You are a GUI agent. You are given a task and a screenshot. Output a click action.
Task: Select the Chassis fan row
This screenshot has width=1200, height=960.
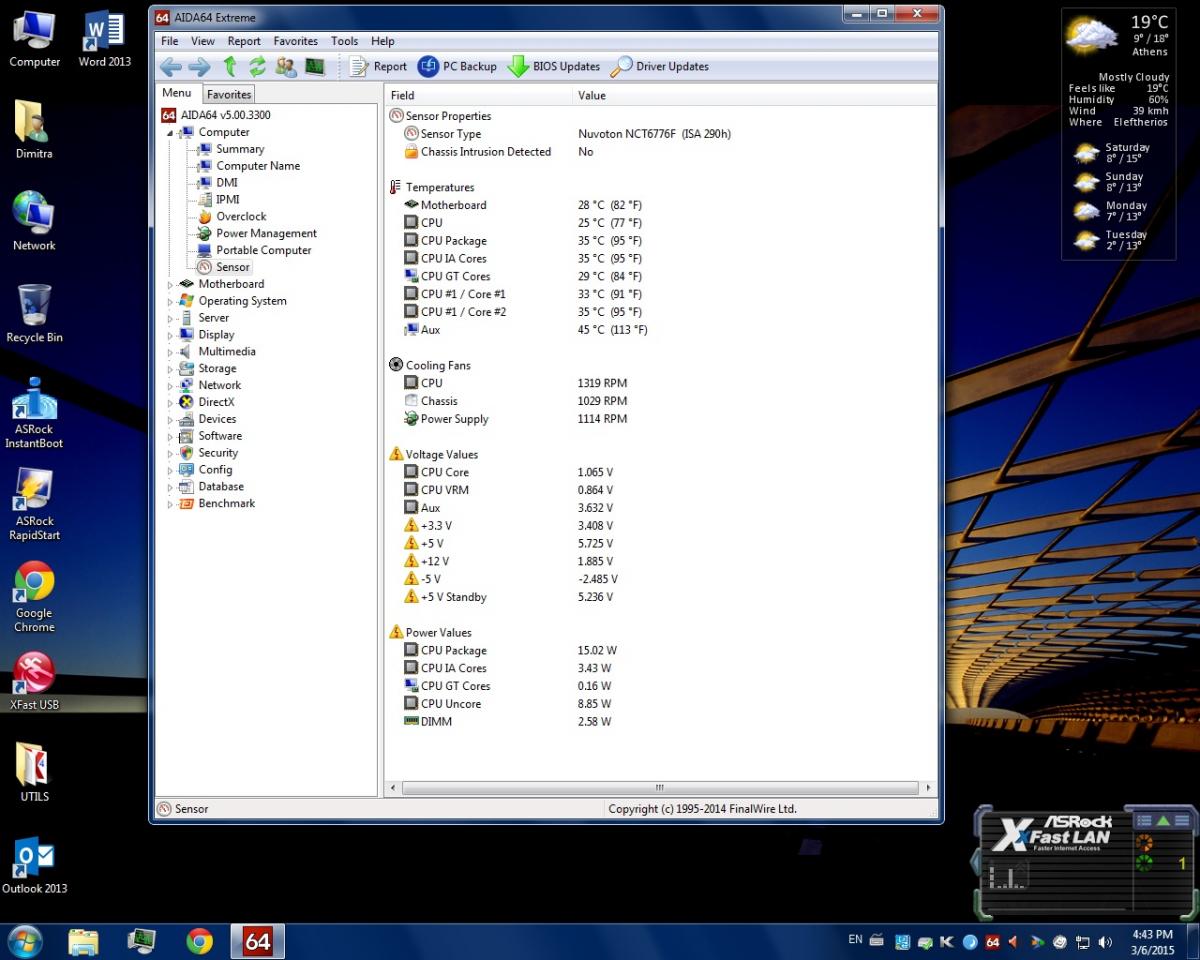coord(660,401)
